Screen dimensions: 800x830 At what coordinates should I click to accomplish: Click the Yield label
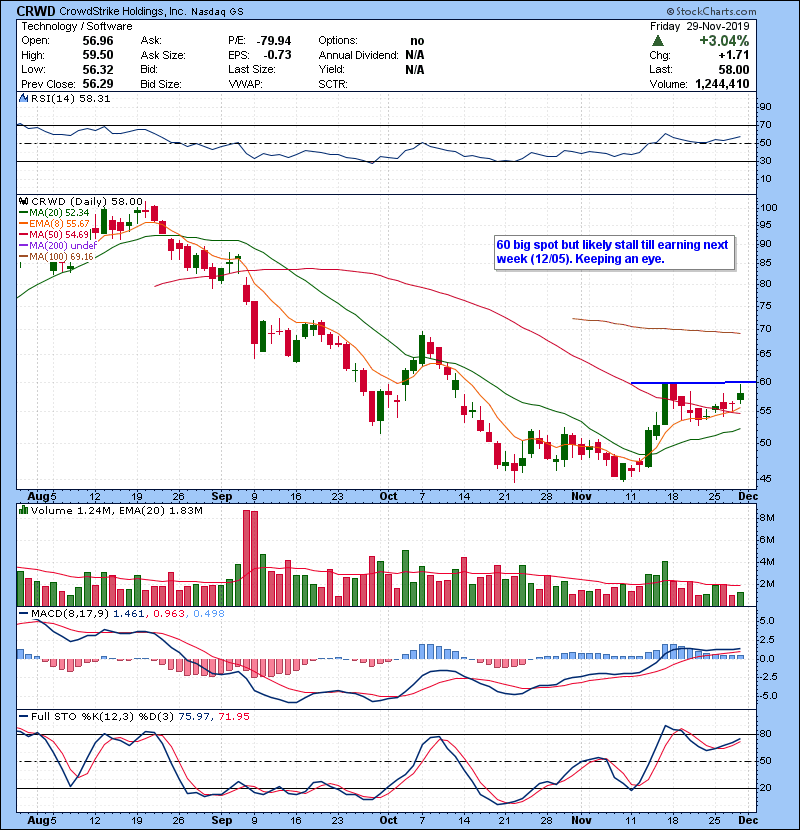pyautogui.click(x=332, y=69)
